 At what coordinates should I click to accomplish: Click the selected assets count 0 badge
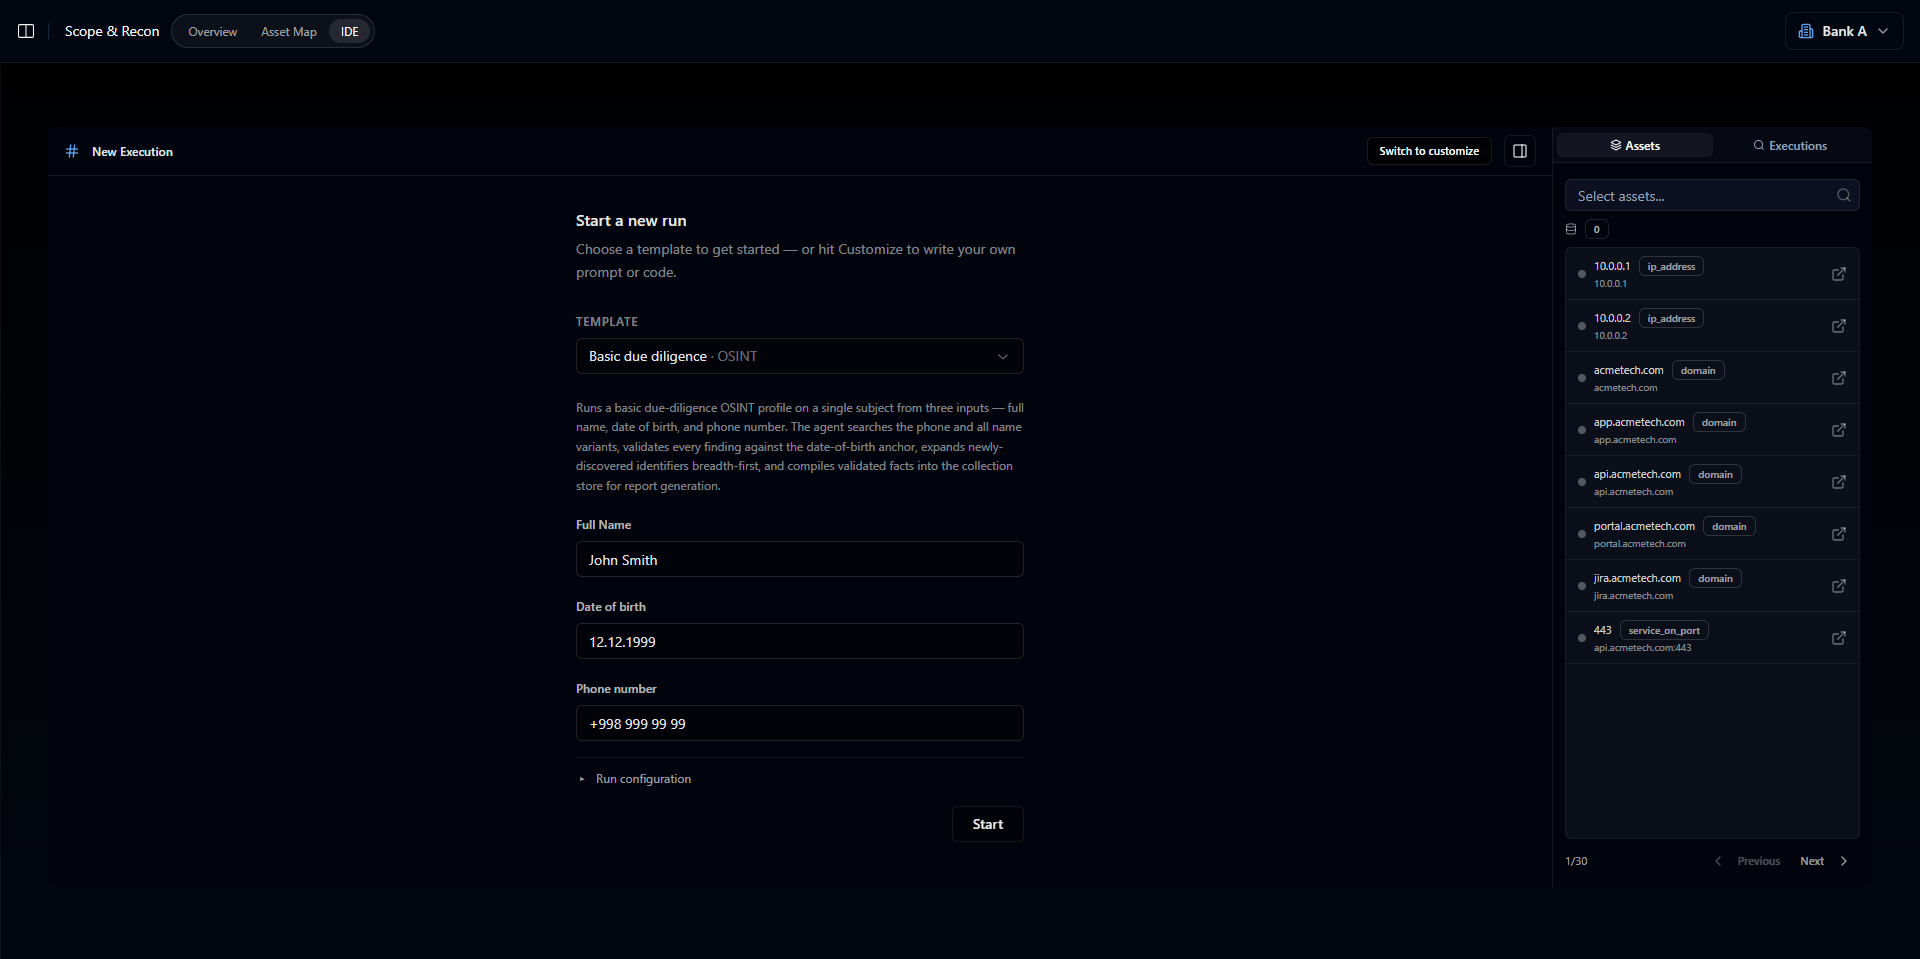click(x=1596, y=229)
